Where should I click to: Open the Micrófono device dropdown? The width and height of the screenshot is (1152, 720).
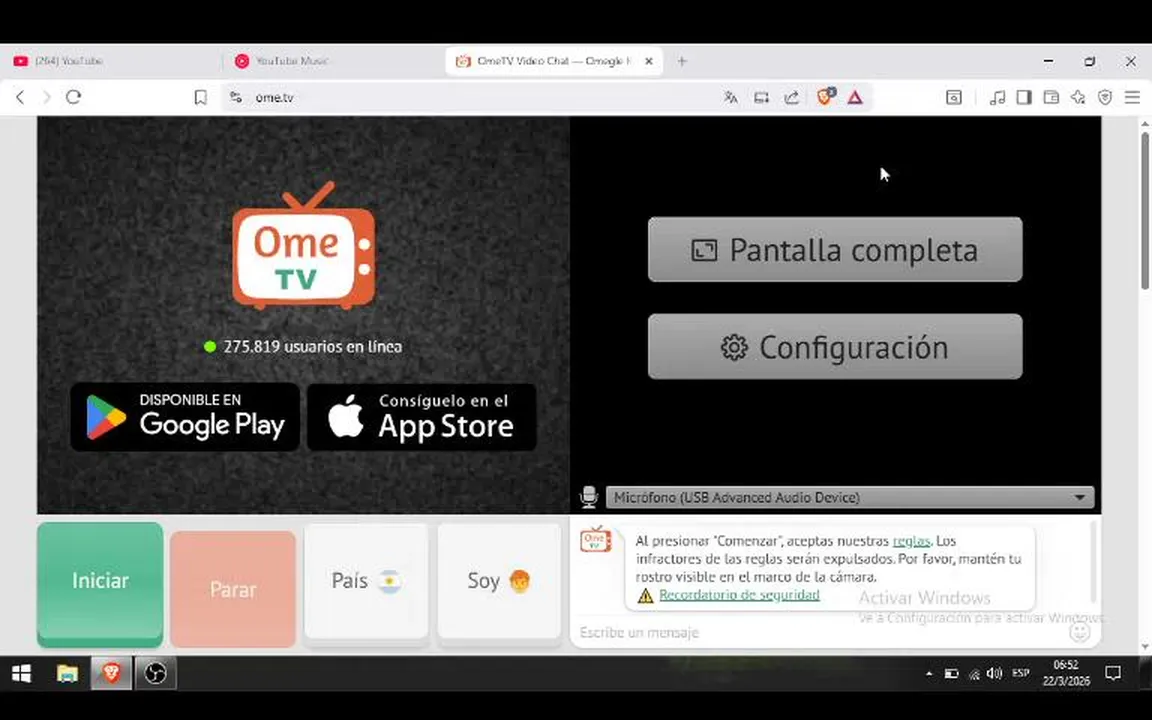tap(850, 497)
